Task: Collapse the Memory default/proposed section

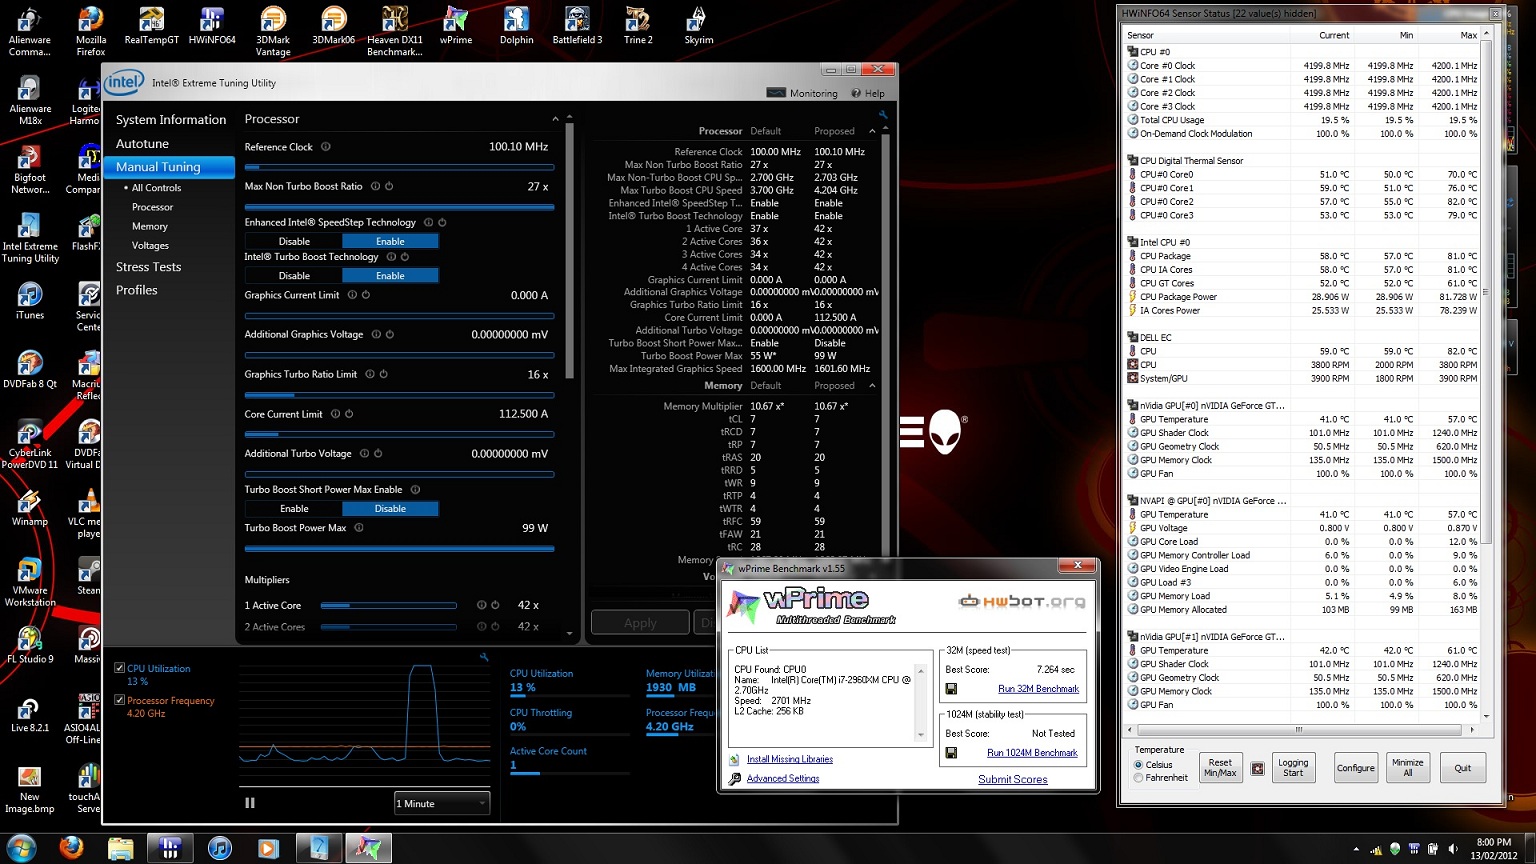Action: pyautogui.click(x=872, y=386)
